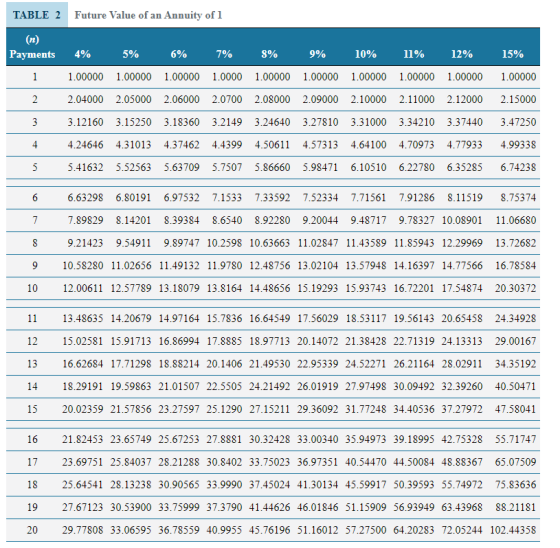Click the 'TABLE 2' label
Viewport: 560px width, 548px height.
[x=37, y=15]
